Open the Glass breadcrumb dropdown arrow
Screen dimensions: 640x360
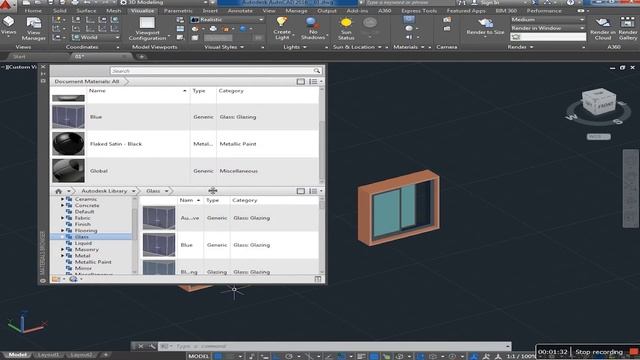click(167, 191)
